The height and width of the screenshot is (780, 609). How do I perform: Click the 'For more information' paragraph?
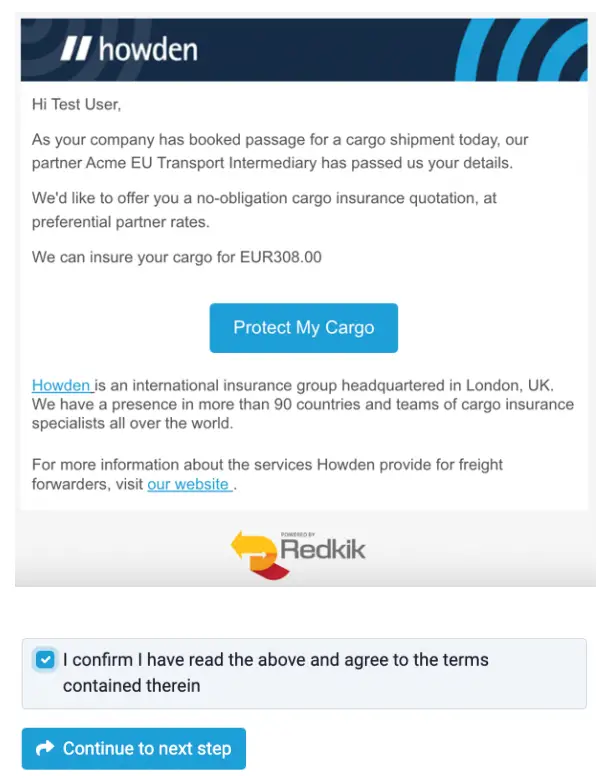(267, 474)
